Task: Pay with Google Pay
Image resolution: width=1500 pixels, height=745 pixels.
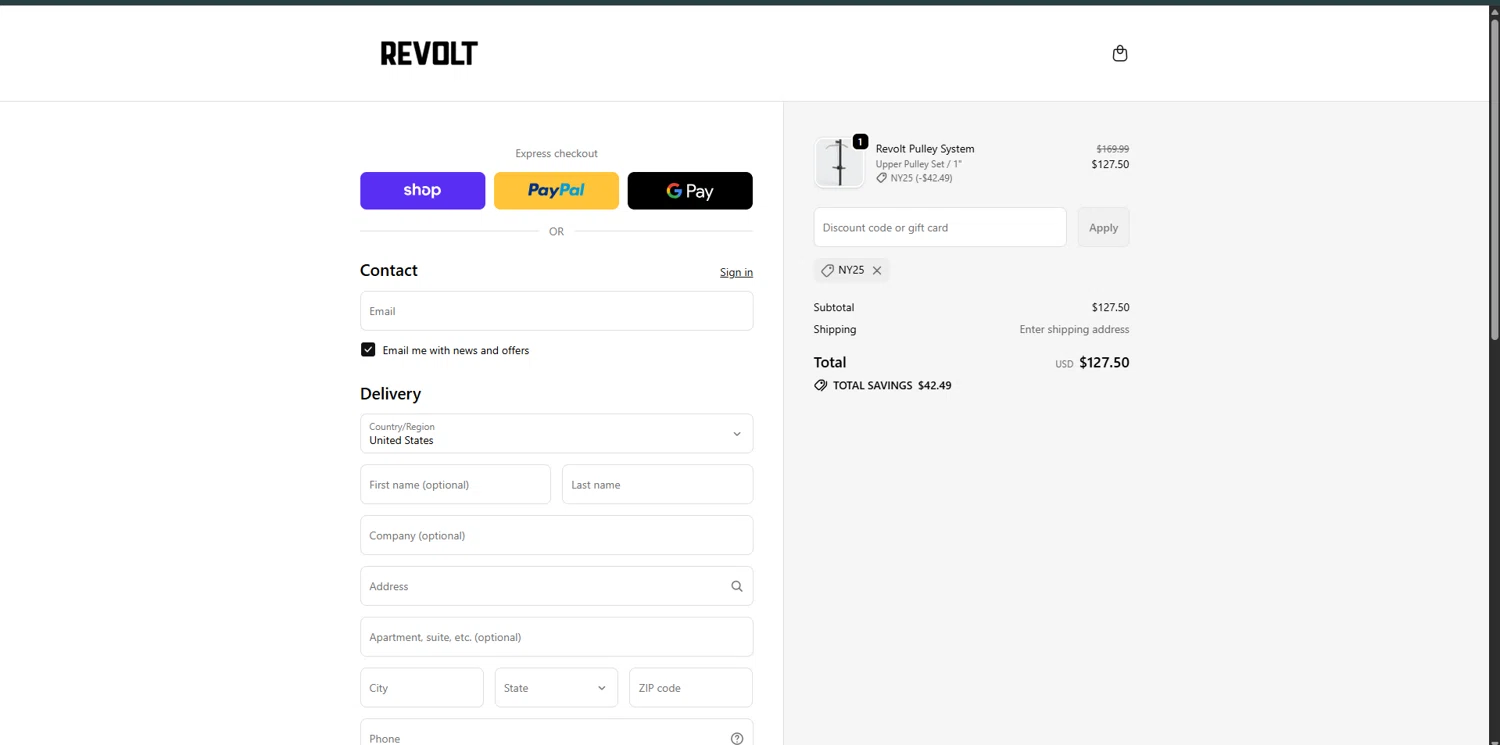Action: point(690,190)
